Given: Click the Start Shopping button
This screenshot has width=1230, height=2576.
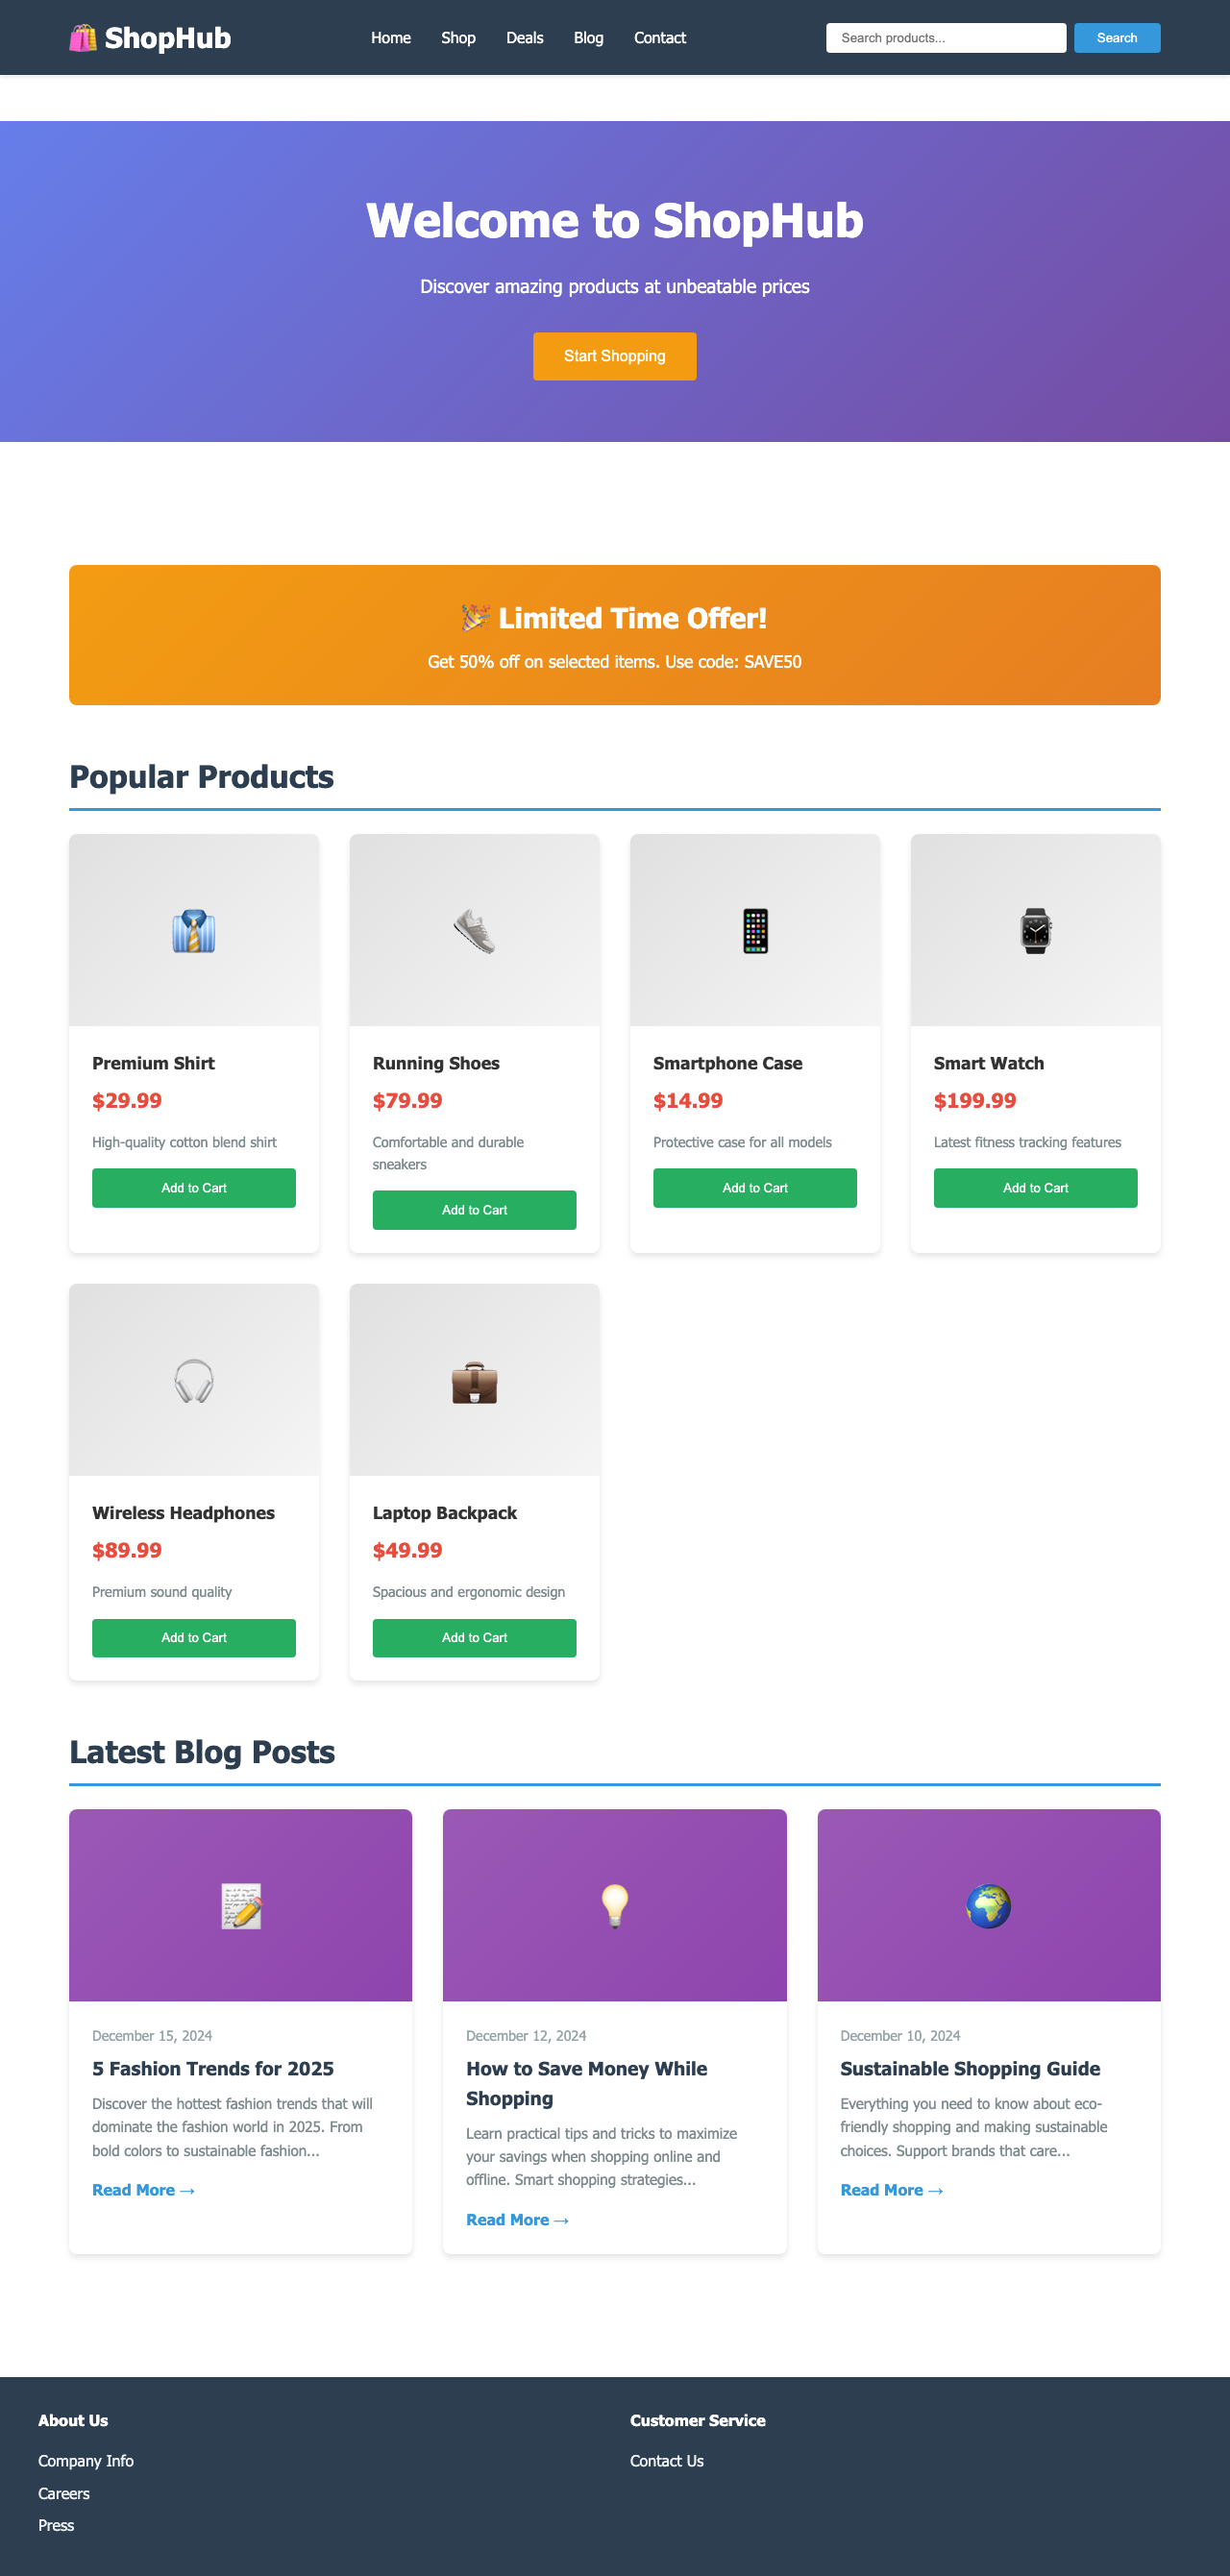Looking at the screenshot, I should click(x=614, y=356).
